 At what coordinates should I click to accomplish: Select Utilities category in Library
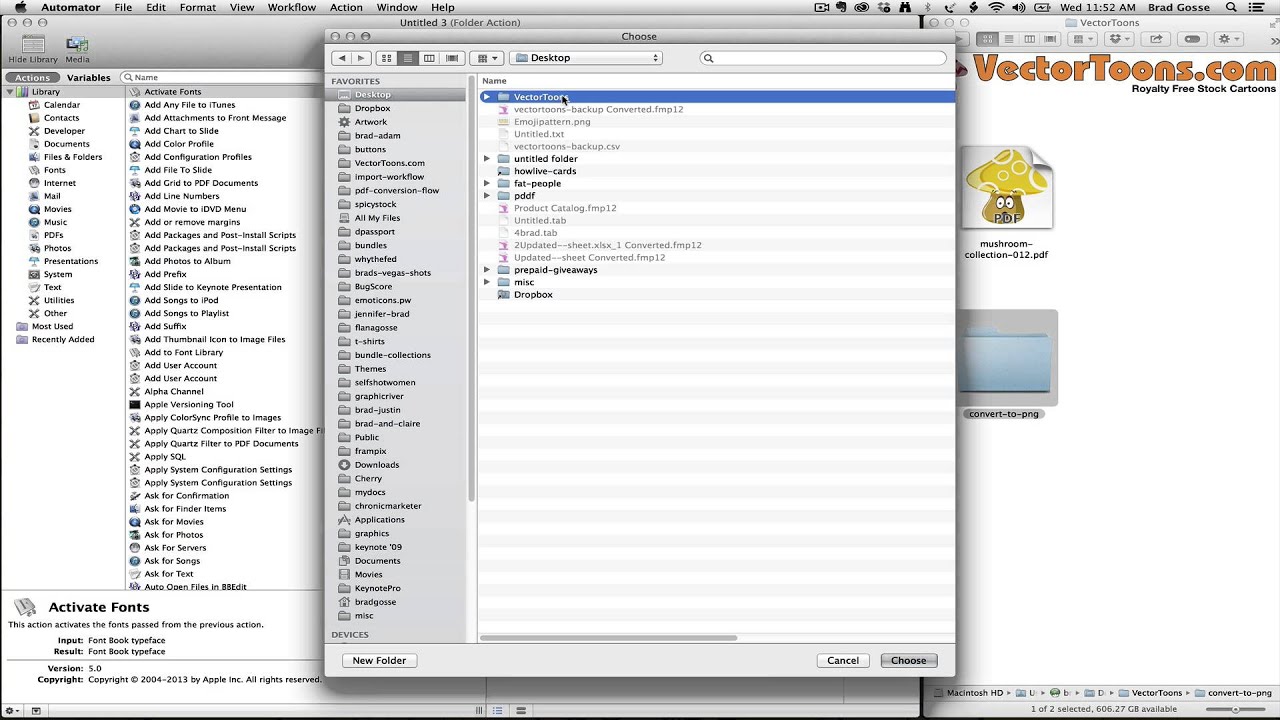click(59, 300)
